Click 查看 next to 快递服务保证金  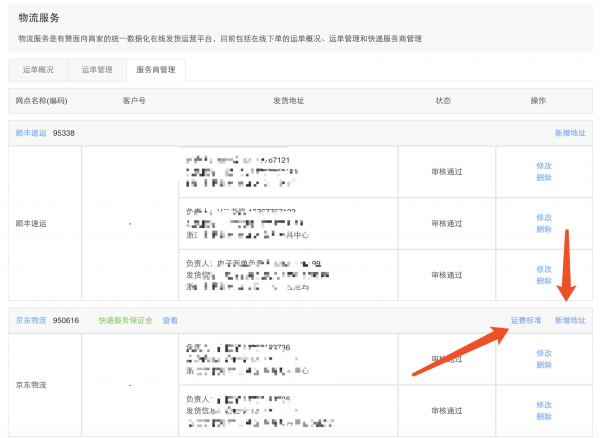(170, 320)
